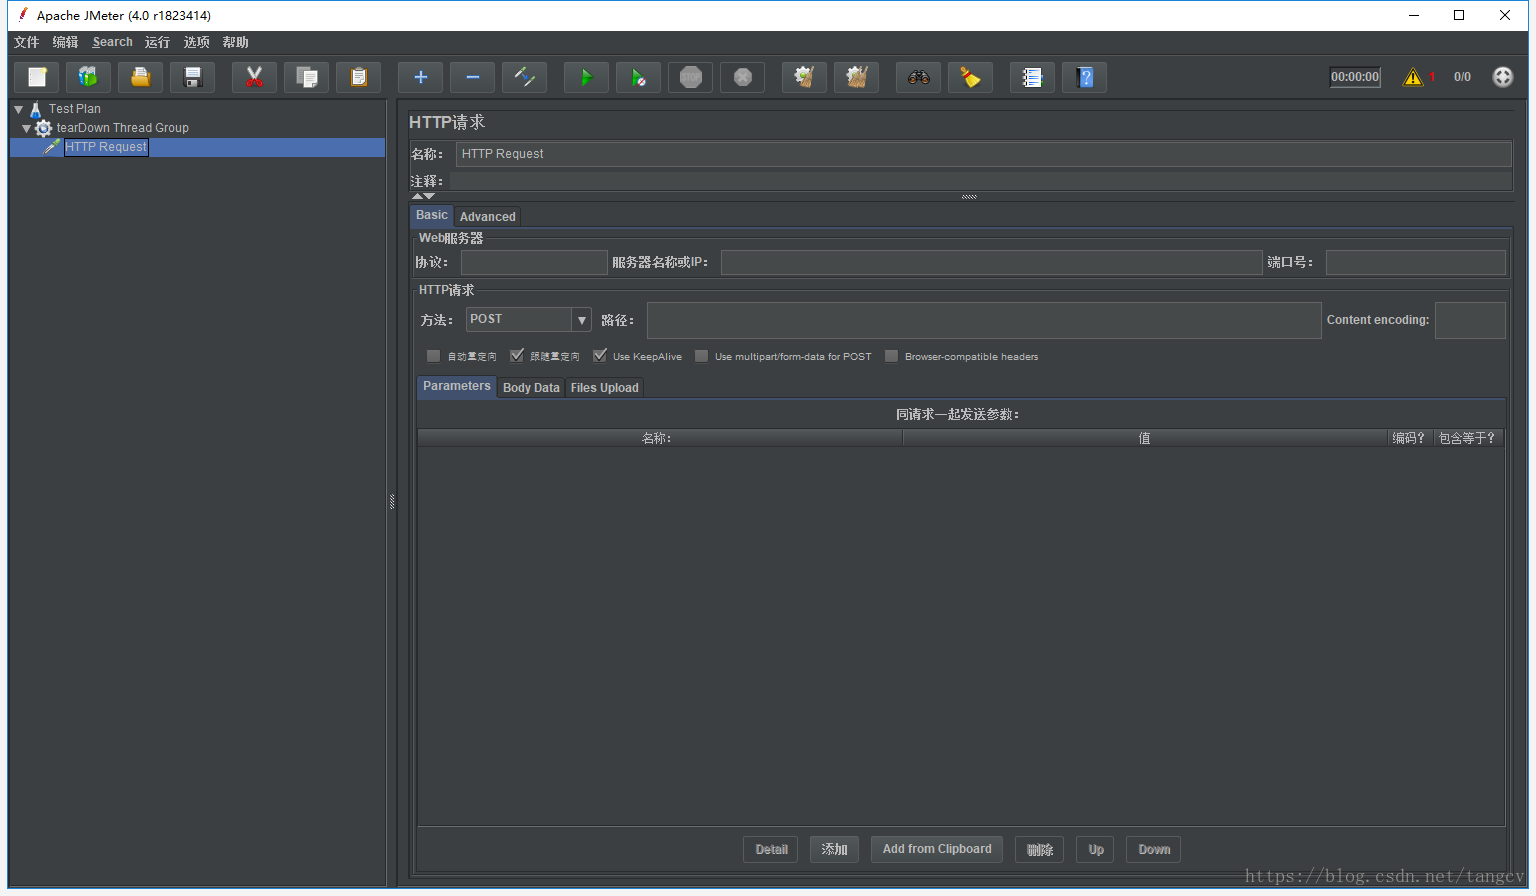Open Help with the question mark icon
The height and width of the screenshot is (896, 1536).
1084,77
